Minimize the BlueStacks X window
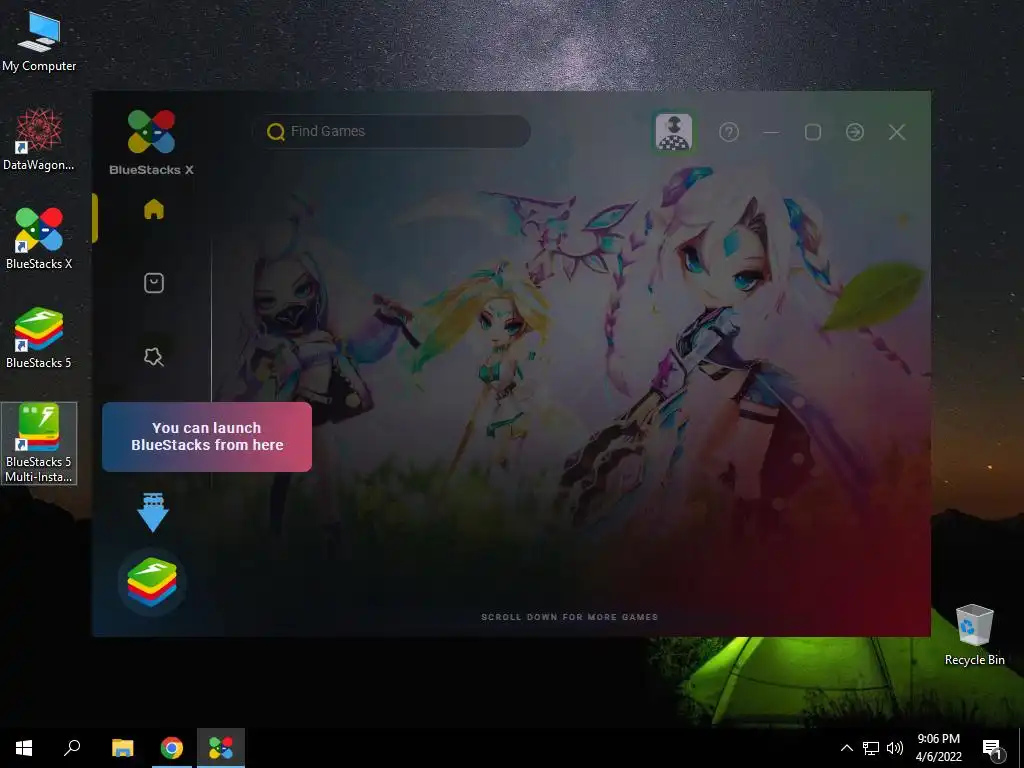Viewport: 1024px width, 768px height. click(771, 133)
